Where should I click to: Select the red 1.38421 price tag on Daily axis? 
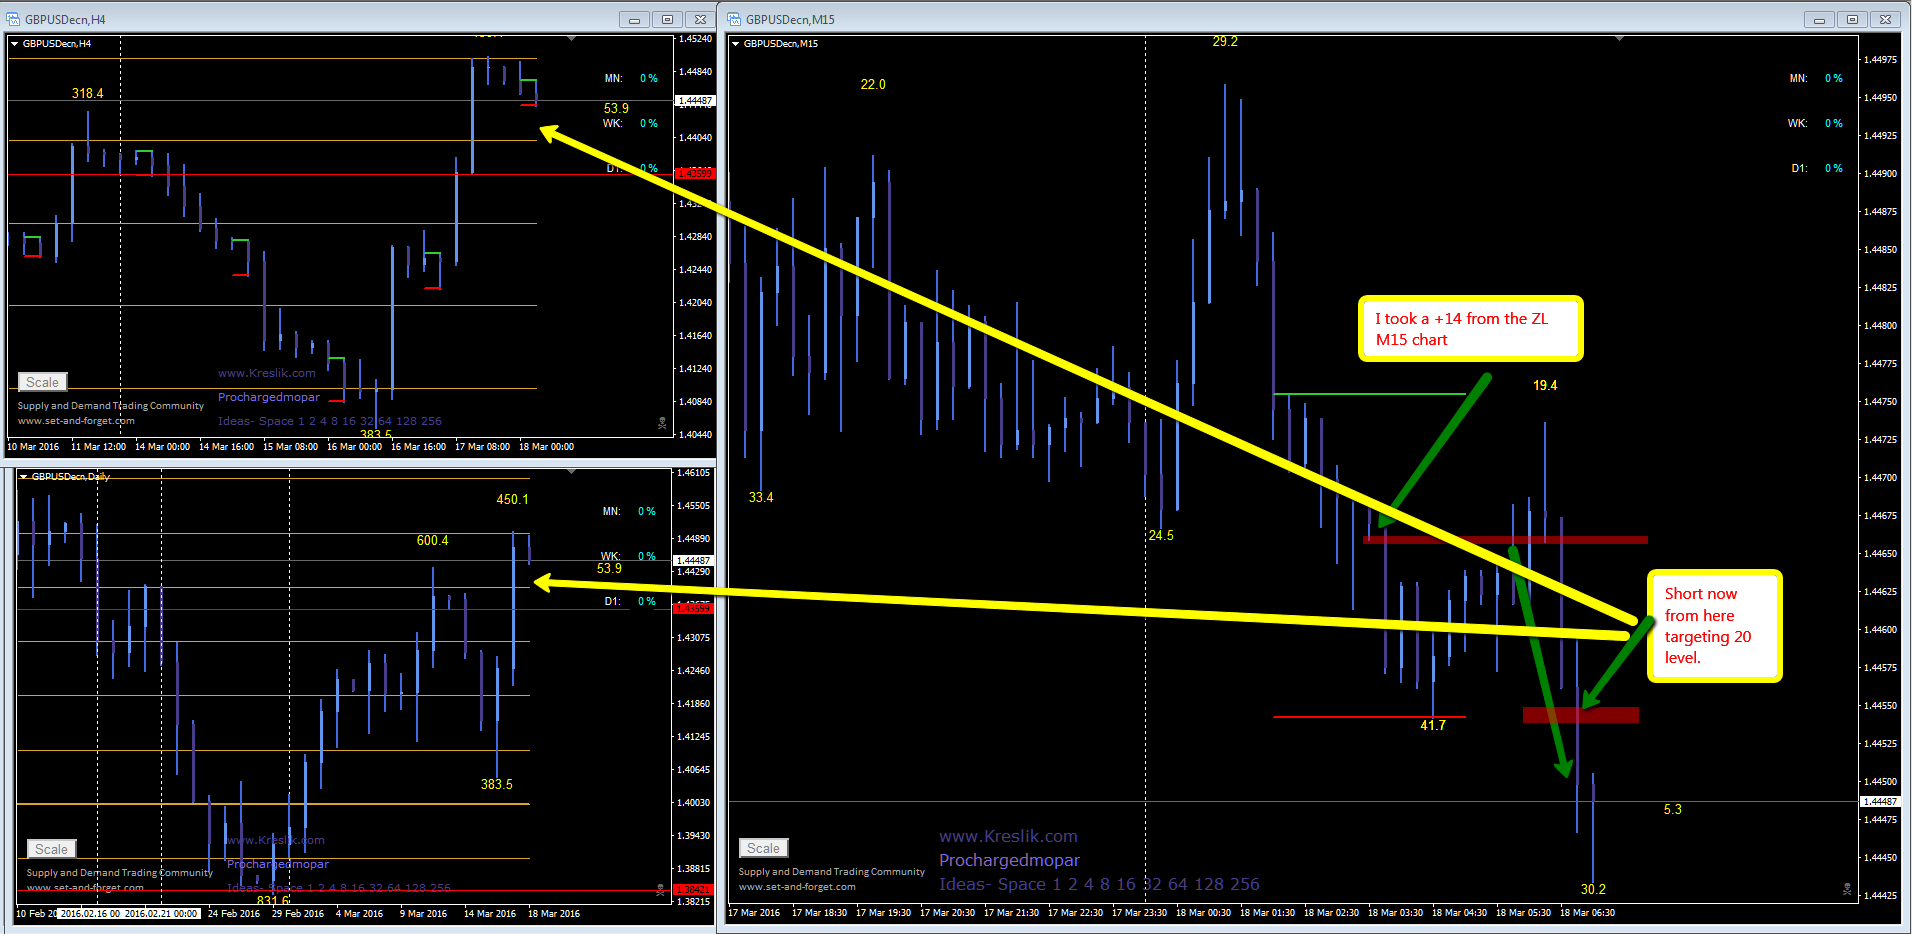693,889
